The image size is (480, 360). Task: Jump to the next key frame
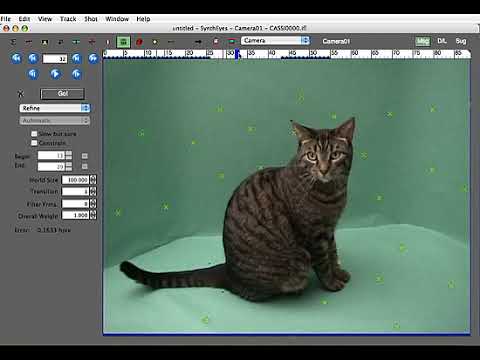coord(77,58)
